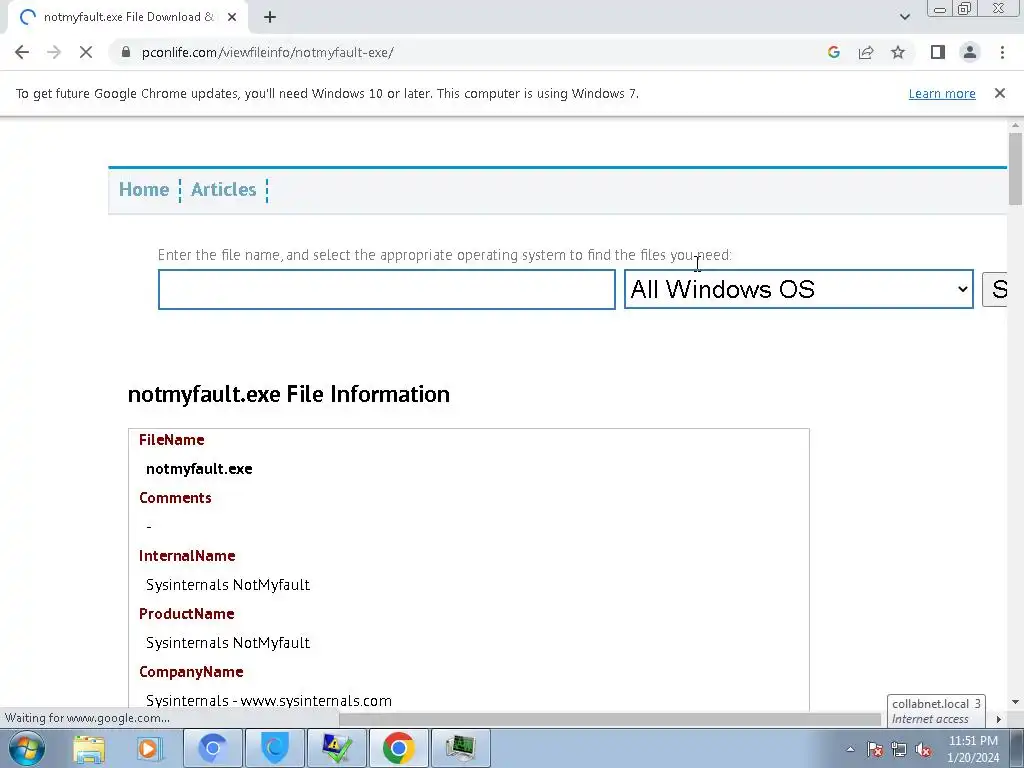Image resolution: width=1024 pixels, height=768 pixels.
Task: Open tab search chevron
Action: coord(904,17)
